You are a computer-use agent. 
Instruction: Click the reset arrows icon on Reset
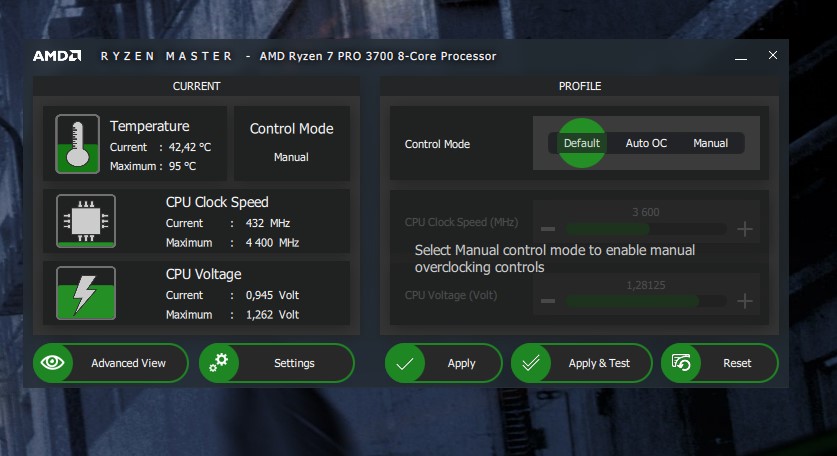tap(681, 363)
